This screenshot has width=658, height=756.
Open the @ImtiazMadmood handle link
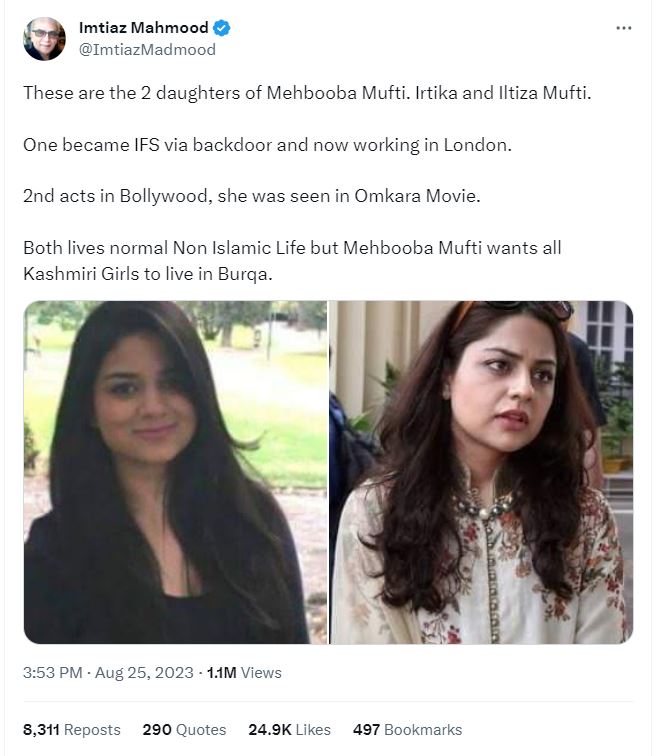(x=147, y=49)
